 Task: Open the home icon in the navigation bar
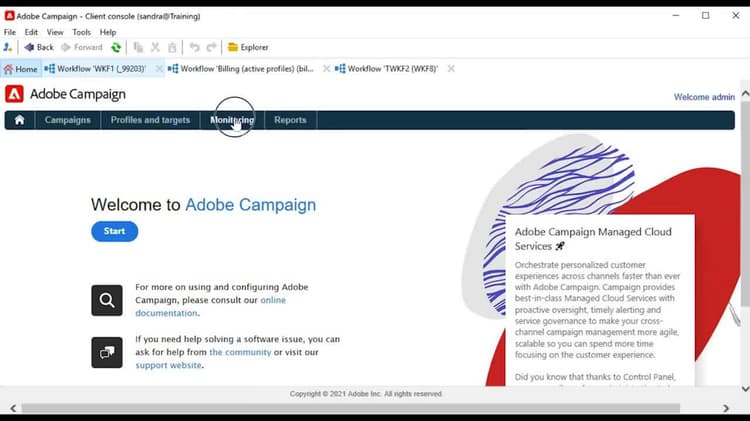pos(20,120)
